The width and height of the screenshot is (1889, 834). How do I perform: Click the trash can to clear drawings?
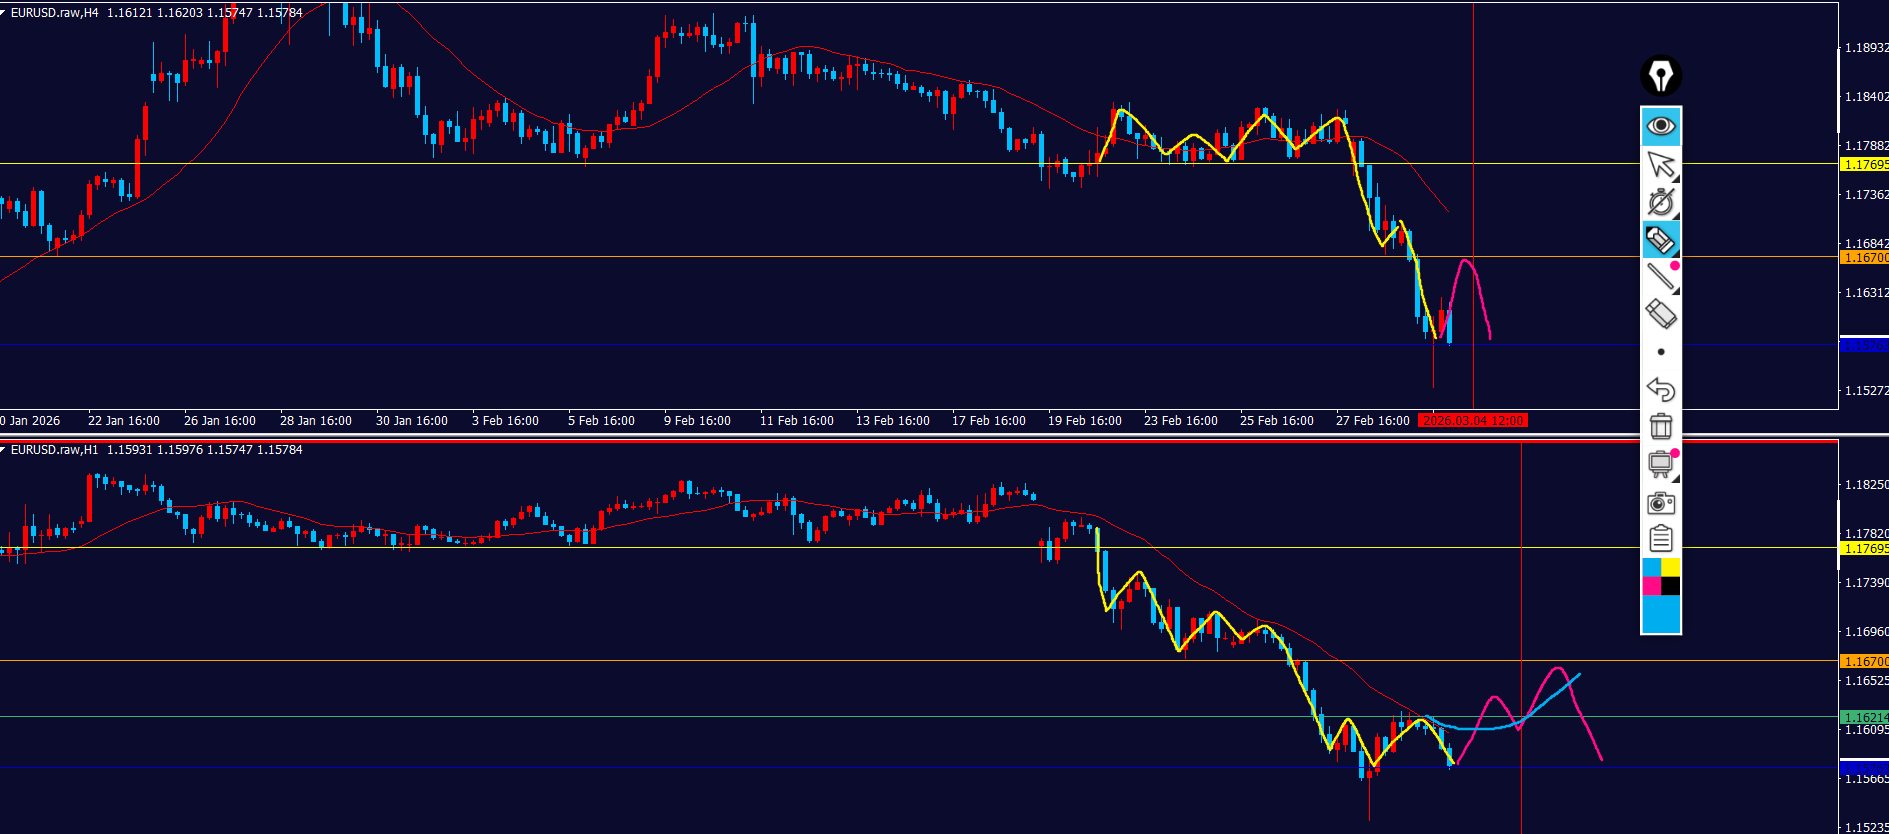coord(1661,426)
